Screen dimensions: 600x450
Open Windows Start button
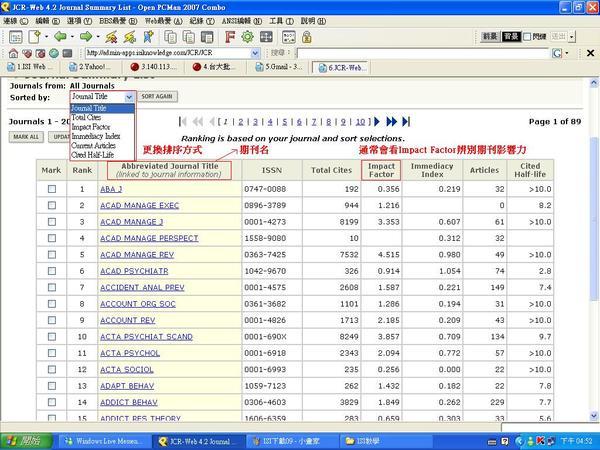pyautogui.click(x=26, y=441)
